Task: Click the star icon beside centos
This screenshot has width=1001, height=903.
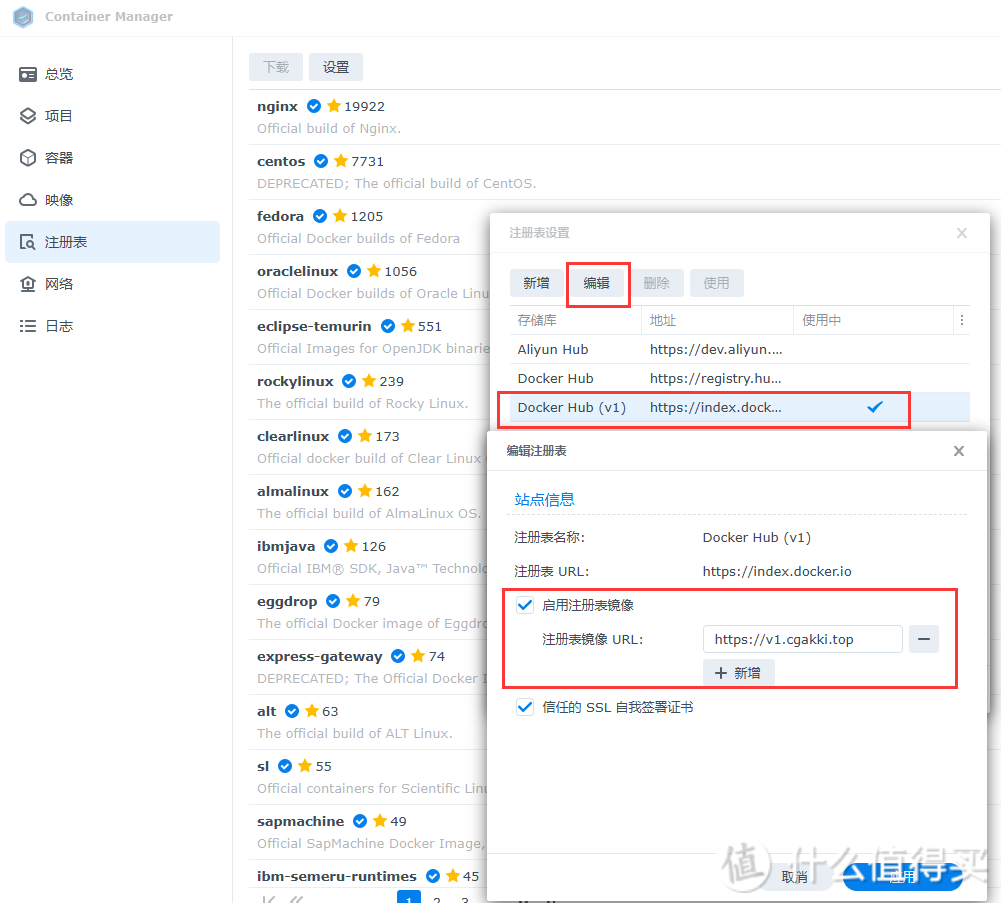Action: point(341,161)
